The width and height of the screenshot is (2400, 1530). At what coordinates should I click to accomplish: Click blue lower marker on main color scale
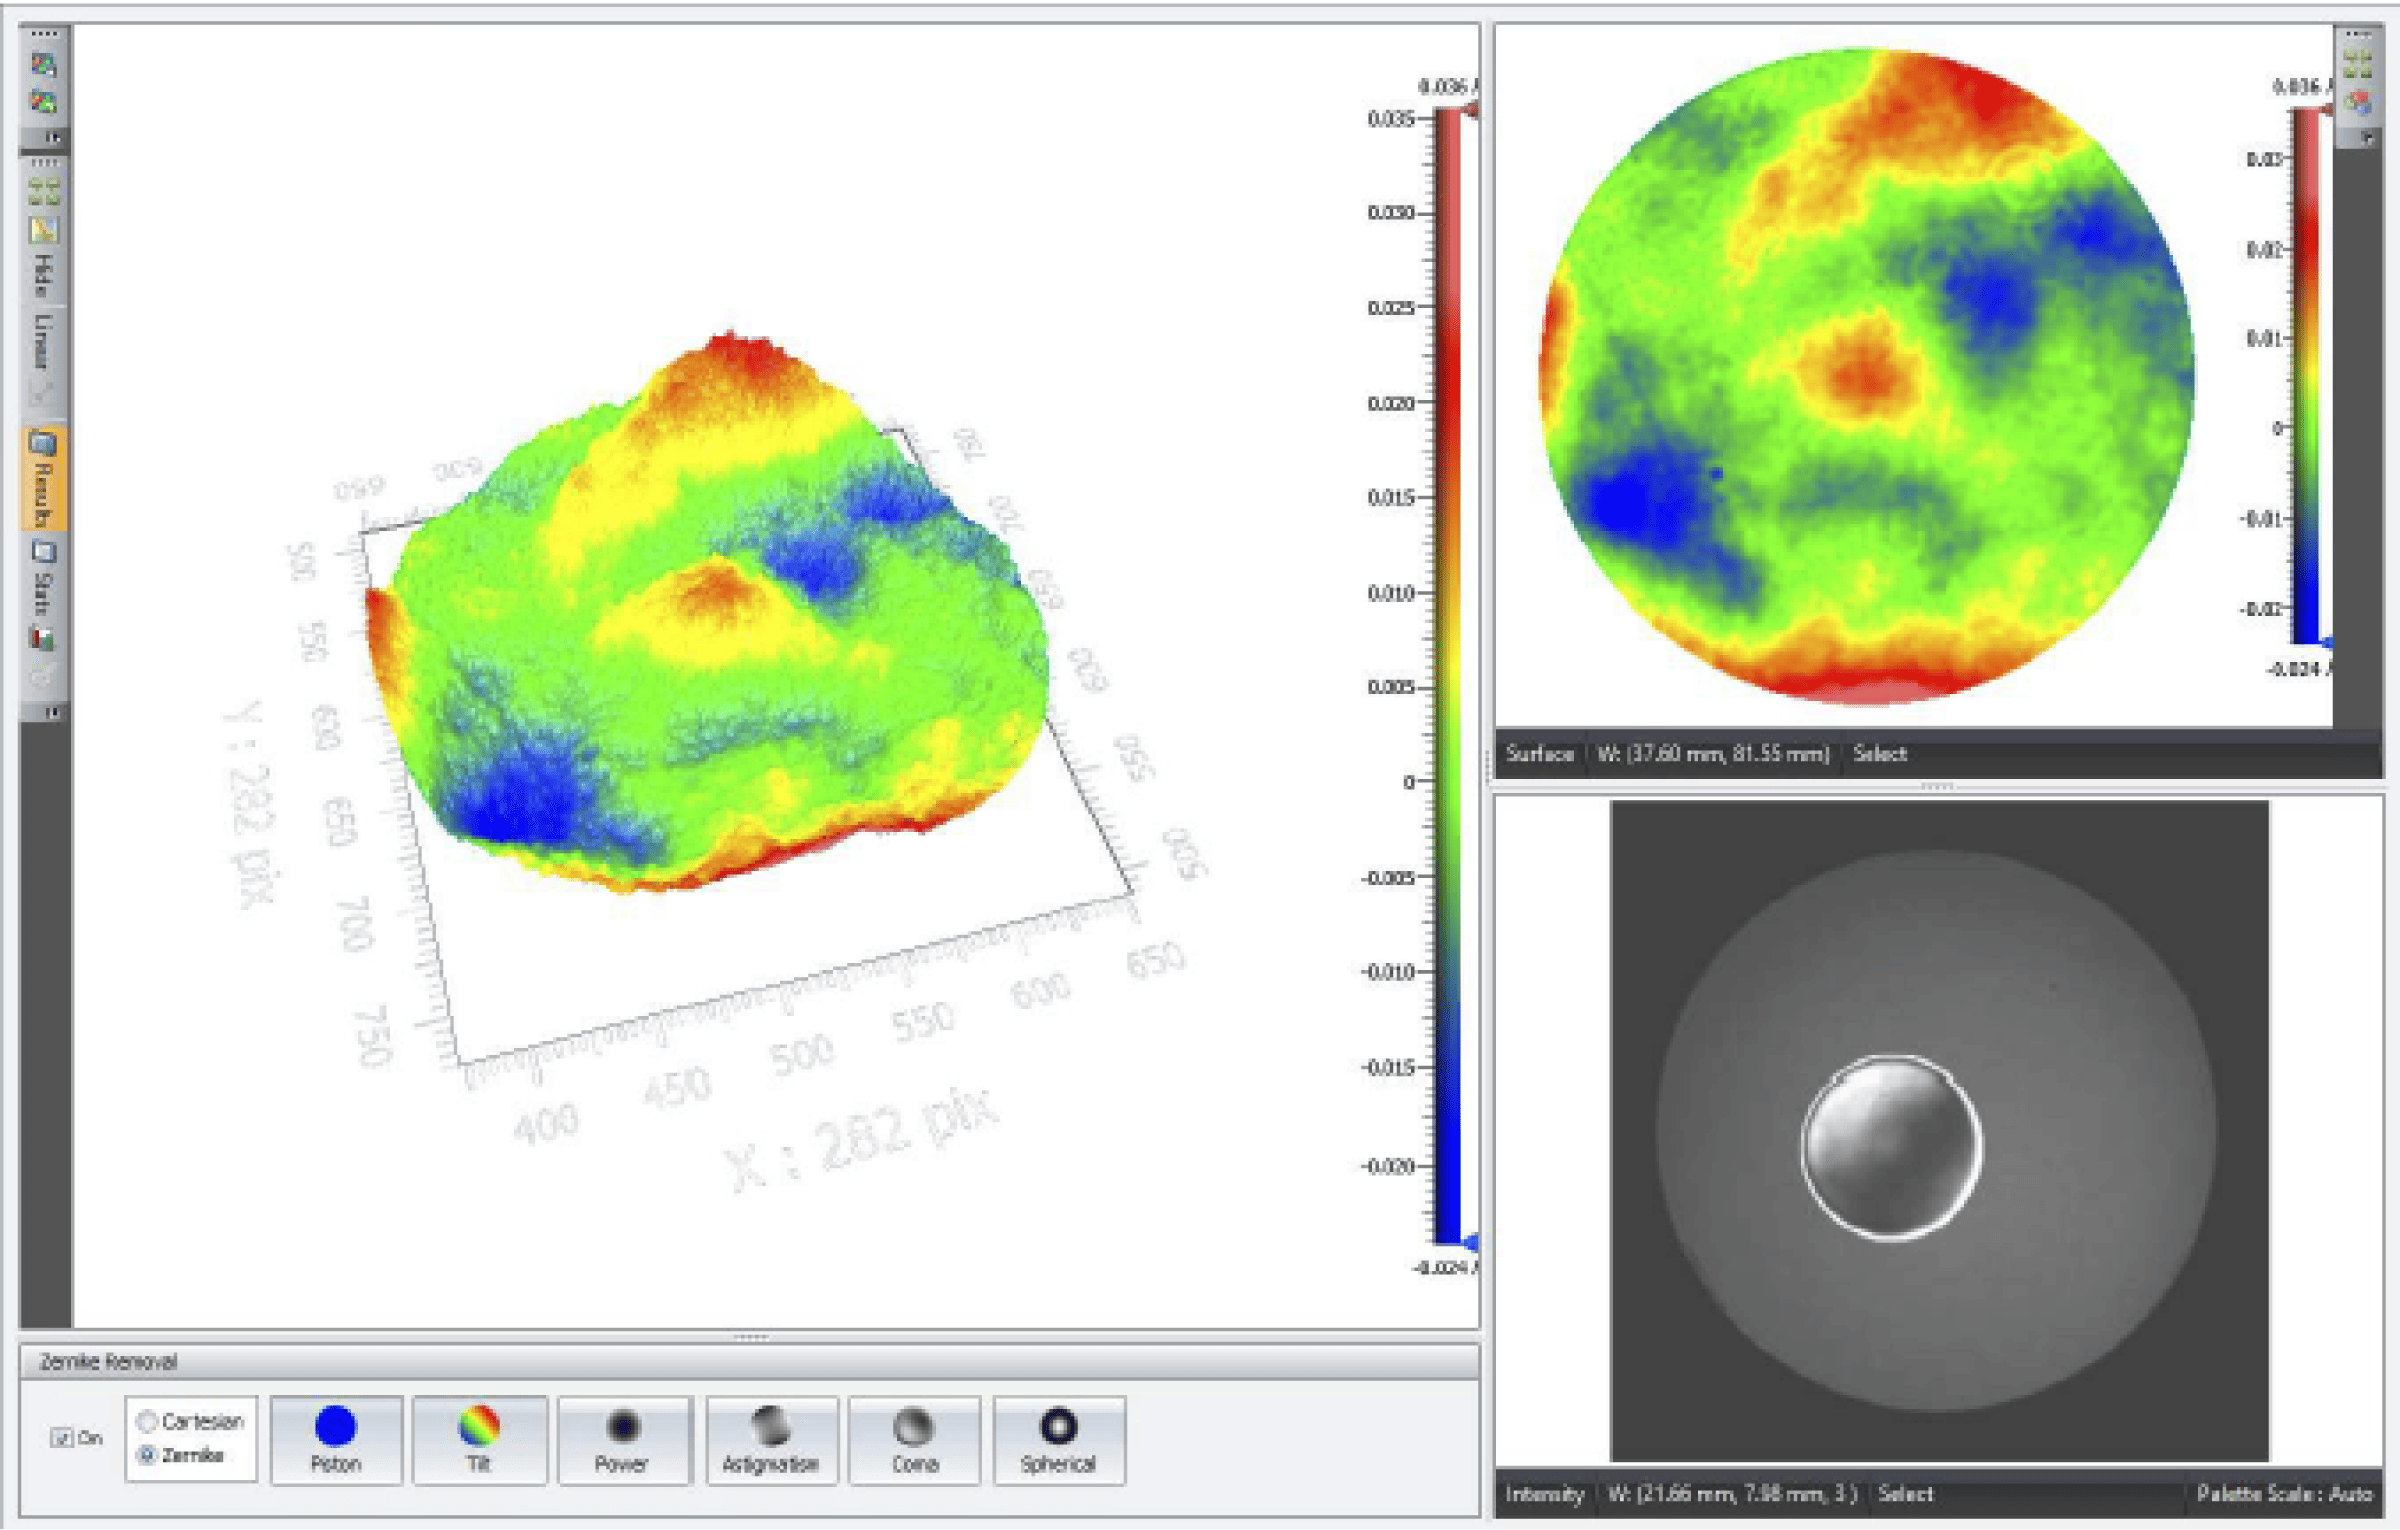point(1471,1243)
